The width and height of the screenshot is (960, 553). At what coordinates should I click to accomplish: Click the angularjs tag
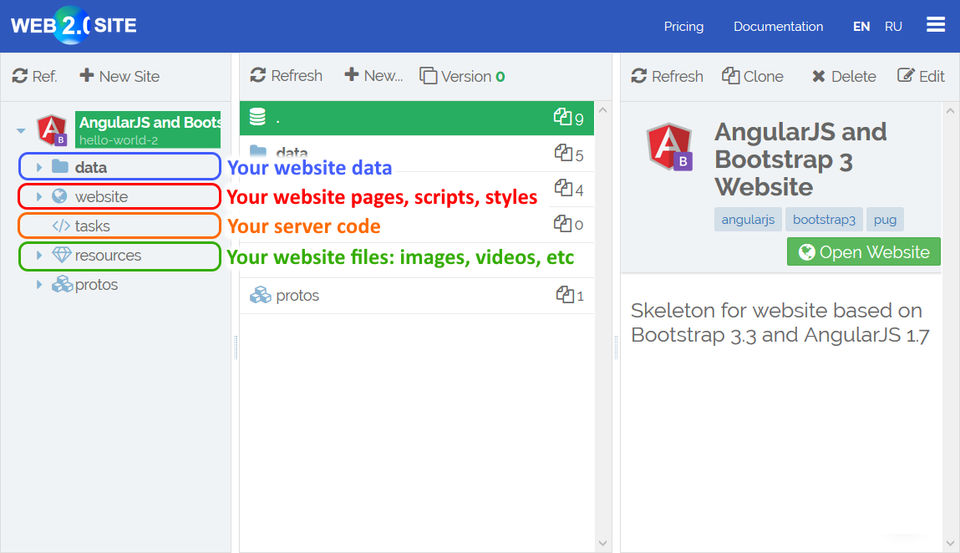click(x=748, y=219)
